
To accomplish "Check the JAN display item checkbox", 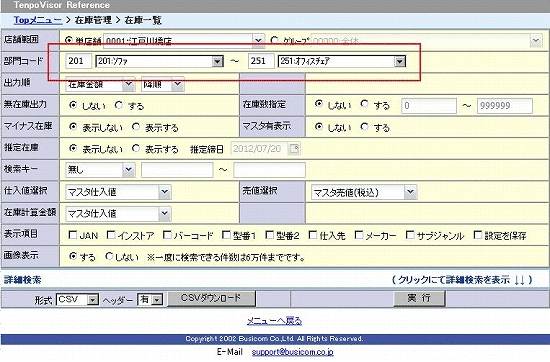I will [73, 235].
